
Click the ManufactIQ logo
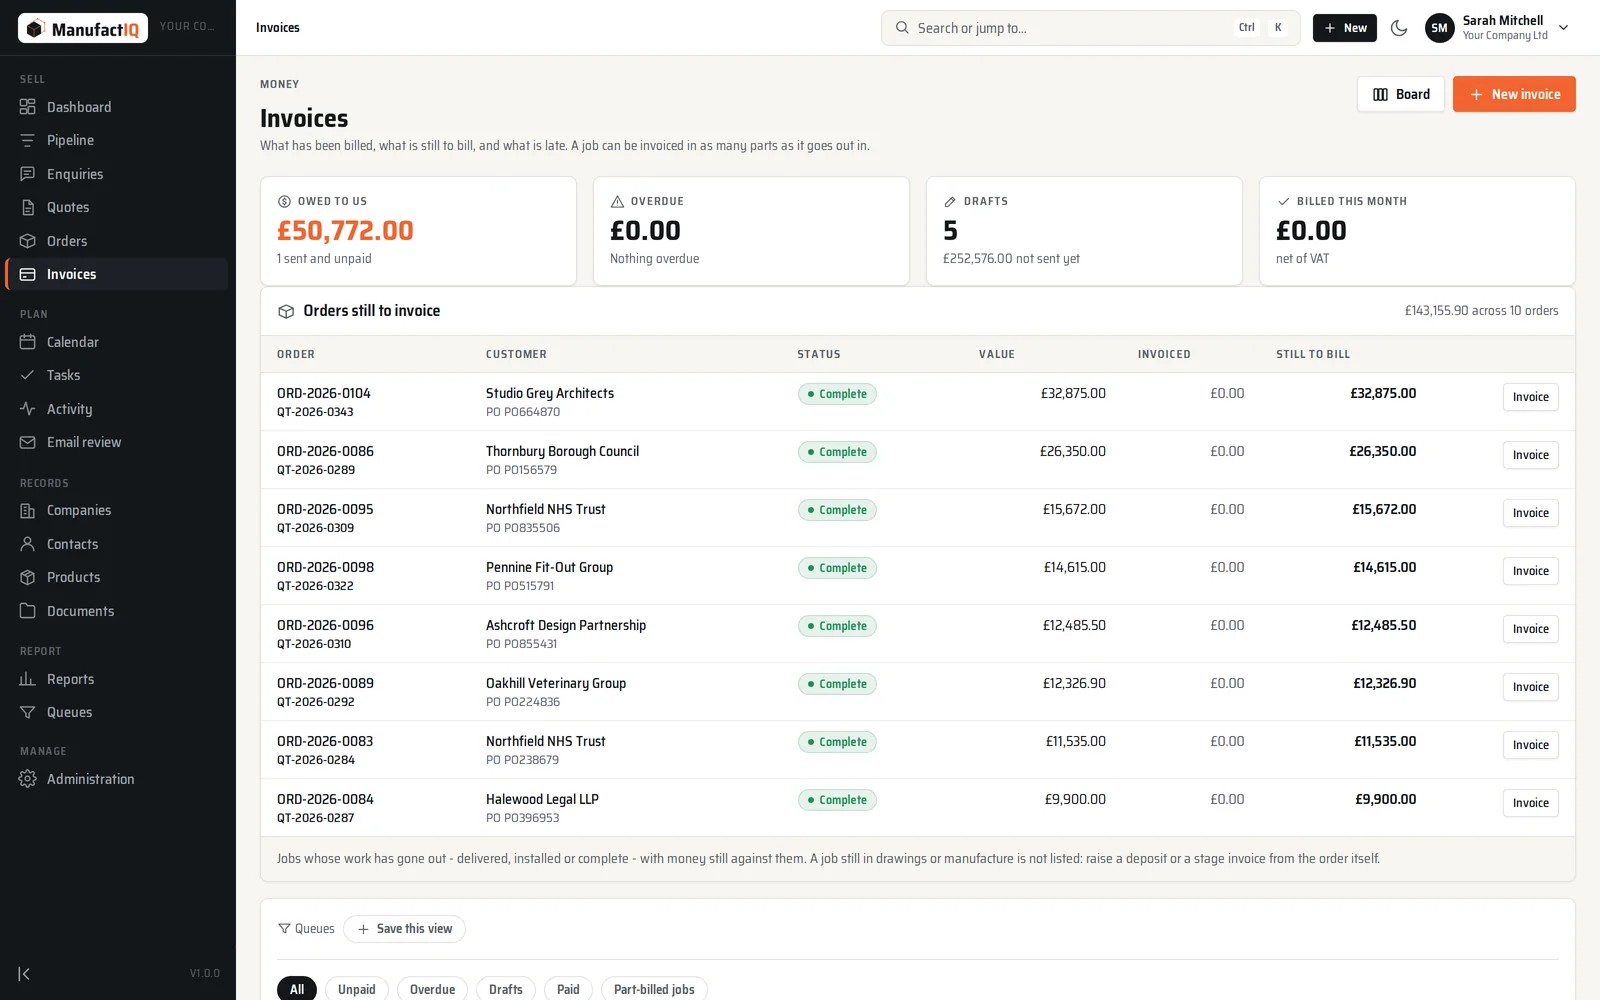(83, 28)
